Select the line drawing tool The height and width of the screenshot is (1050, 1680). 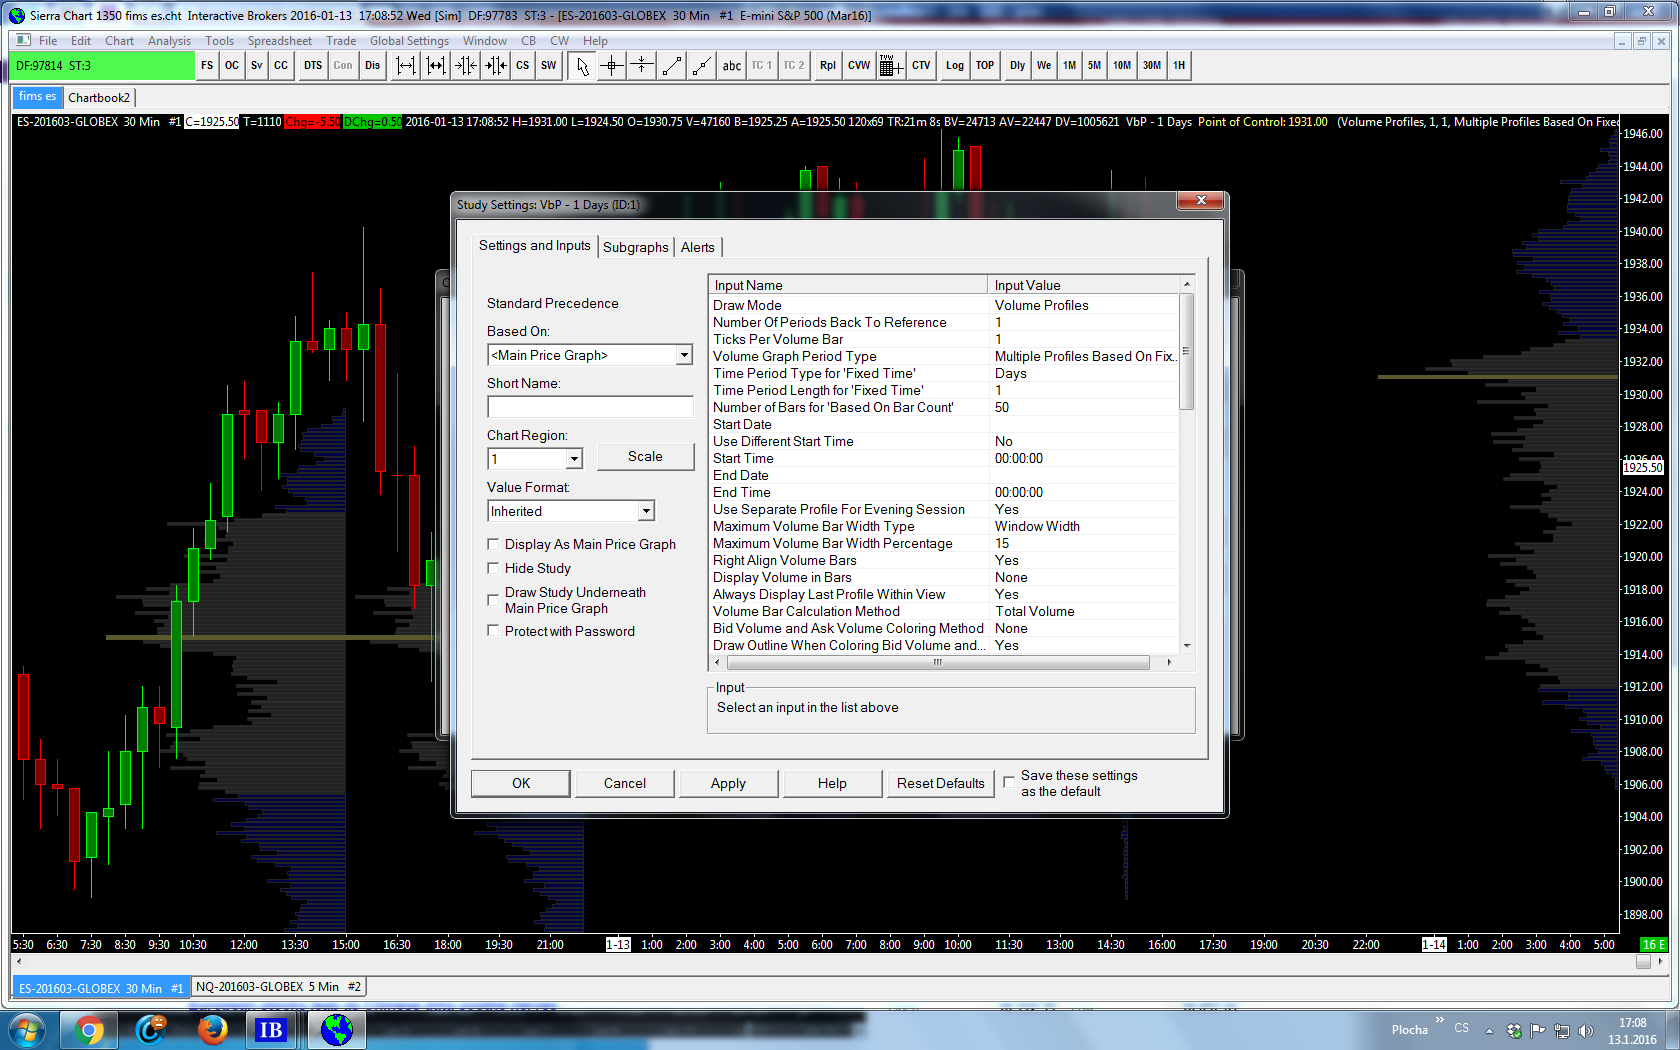click(672, 66)
